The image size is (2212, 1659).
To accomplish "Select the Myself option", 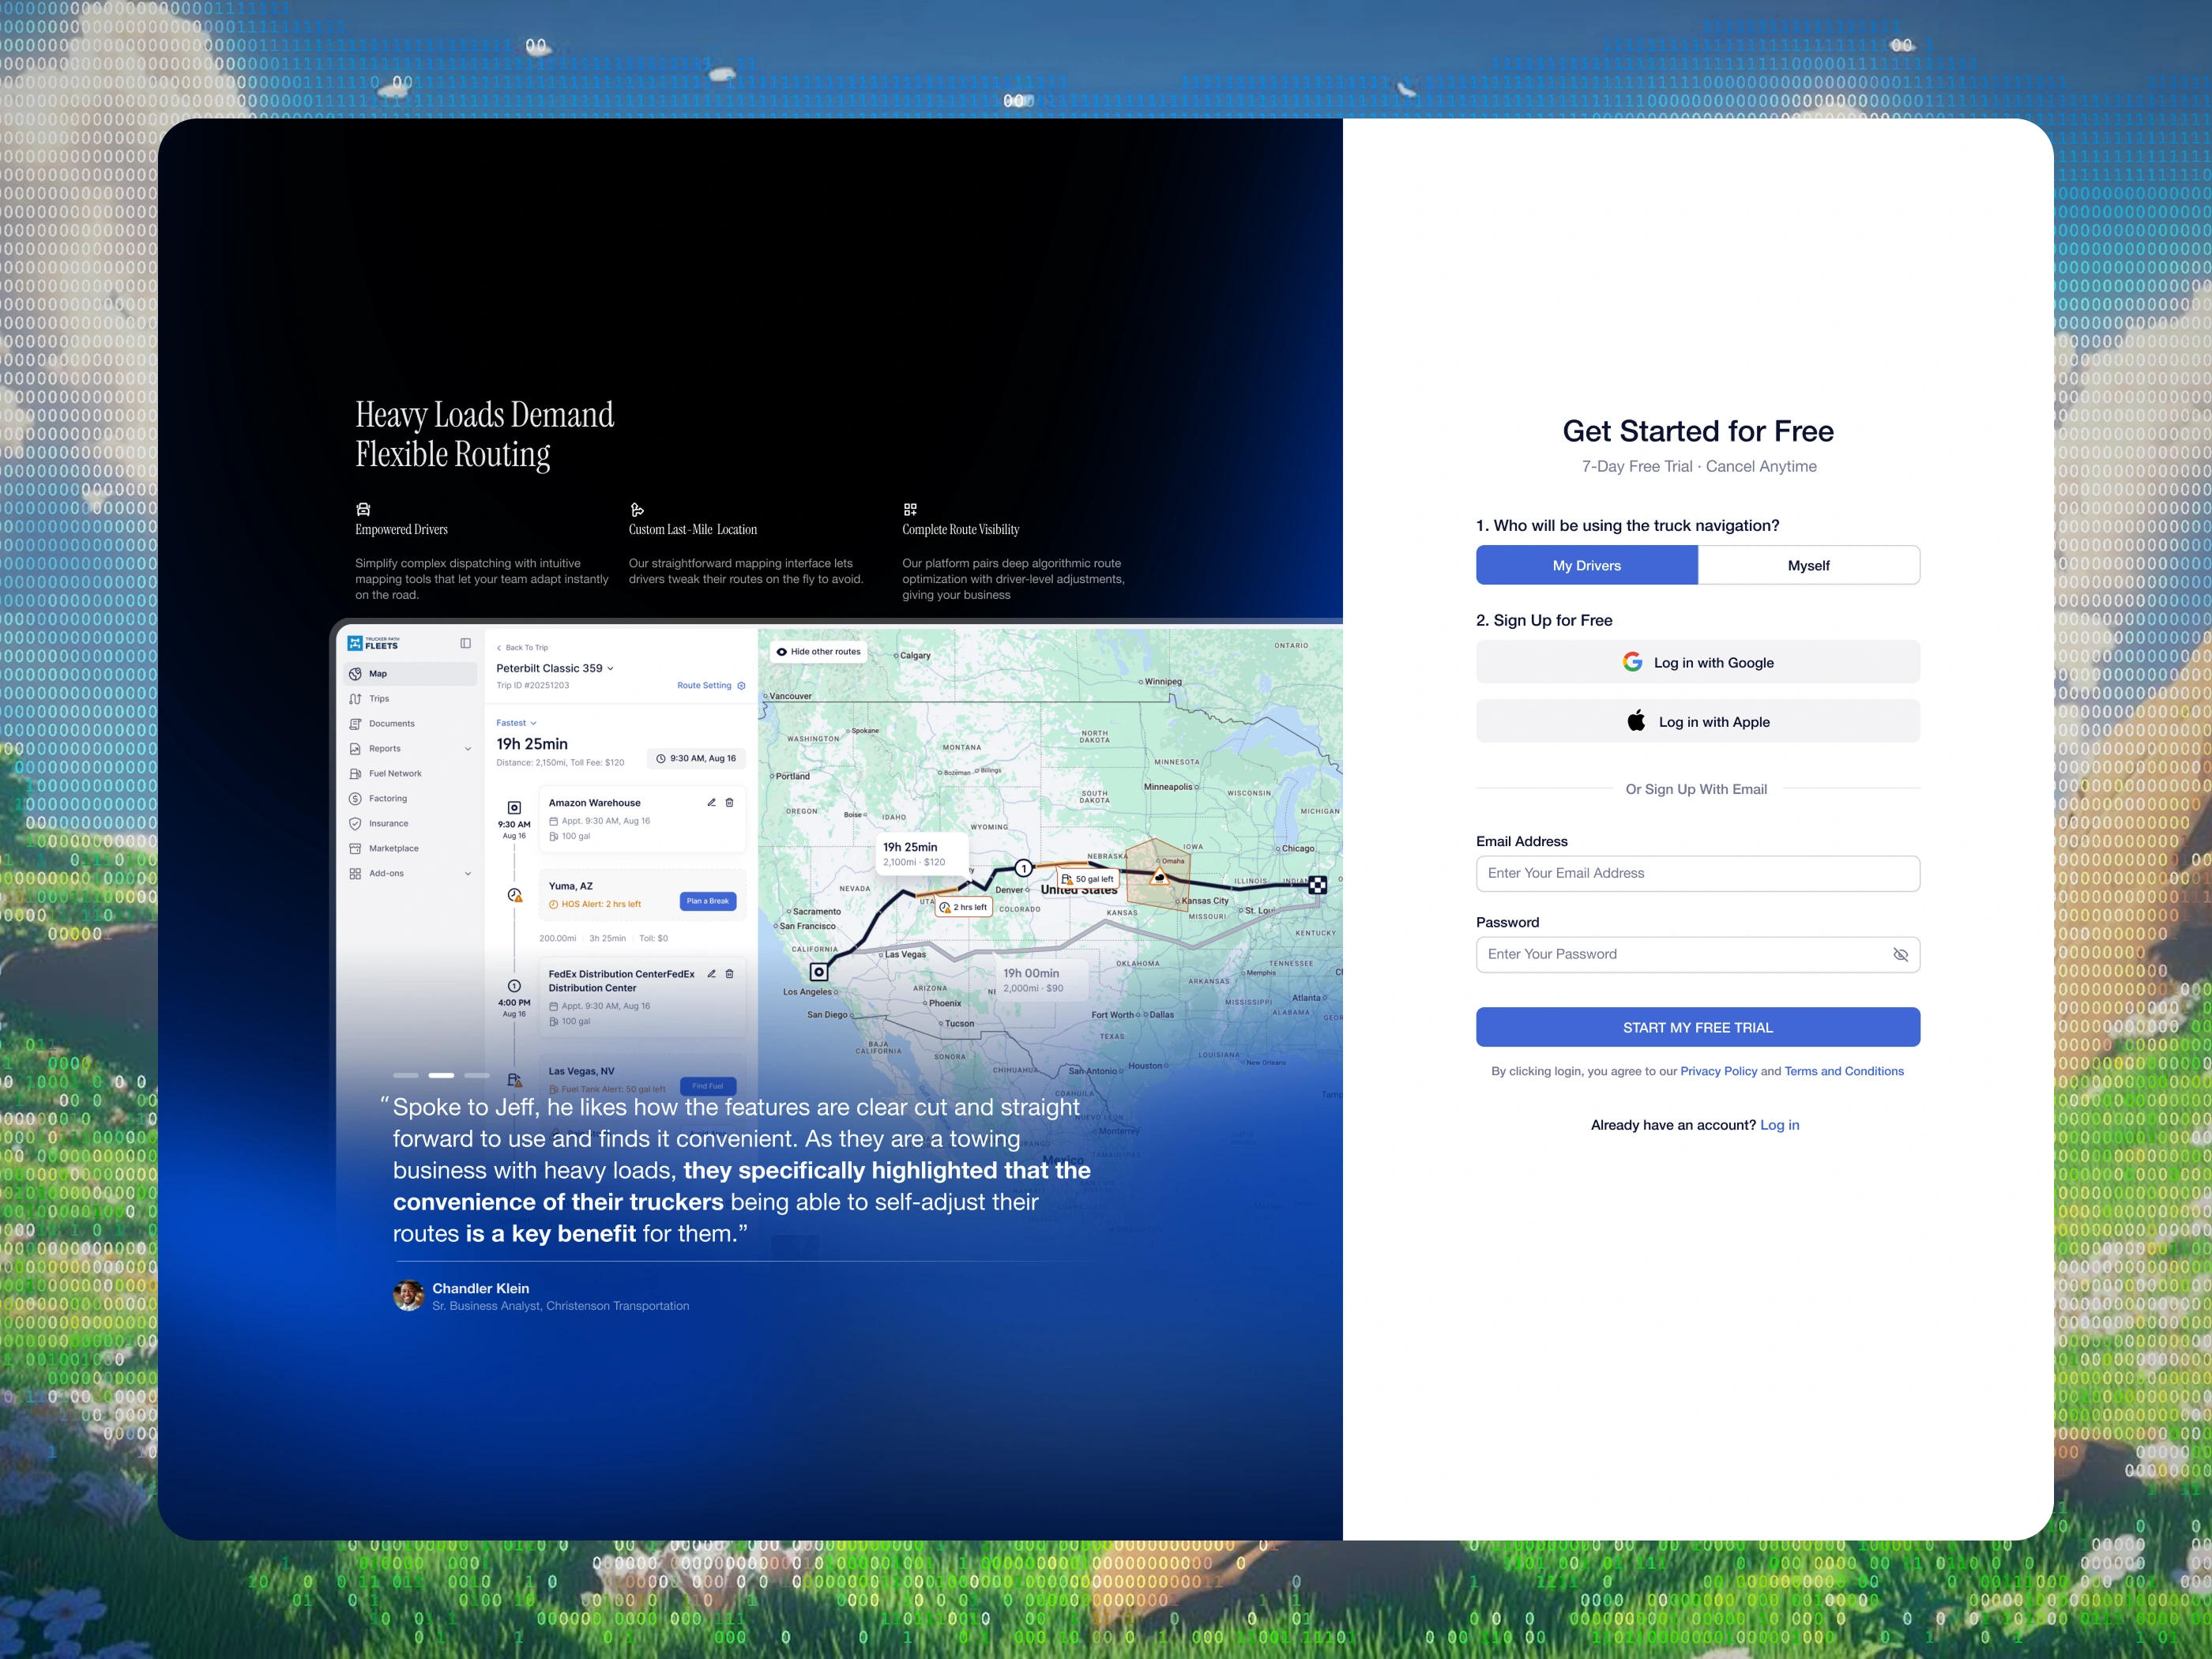I will [x=1809, y=565].
